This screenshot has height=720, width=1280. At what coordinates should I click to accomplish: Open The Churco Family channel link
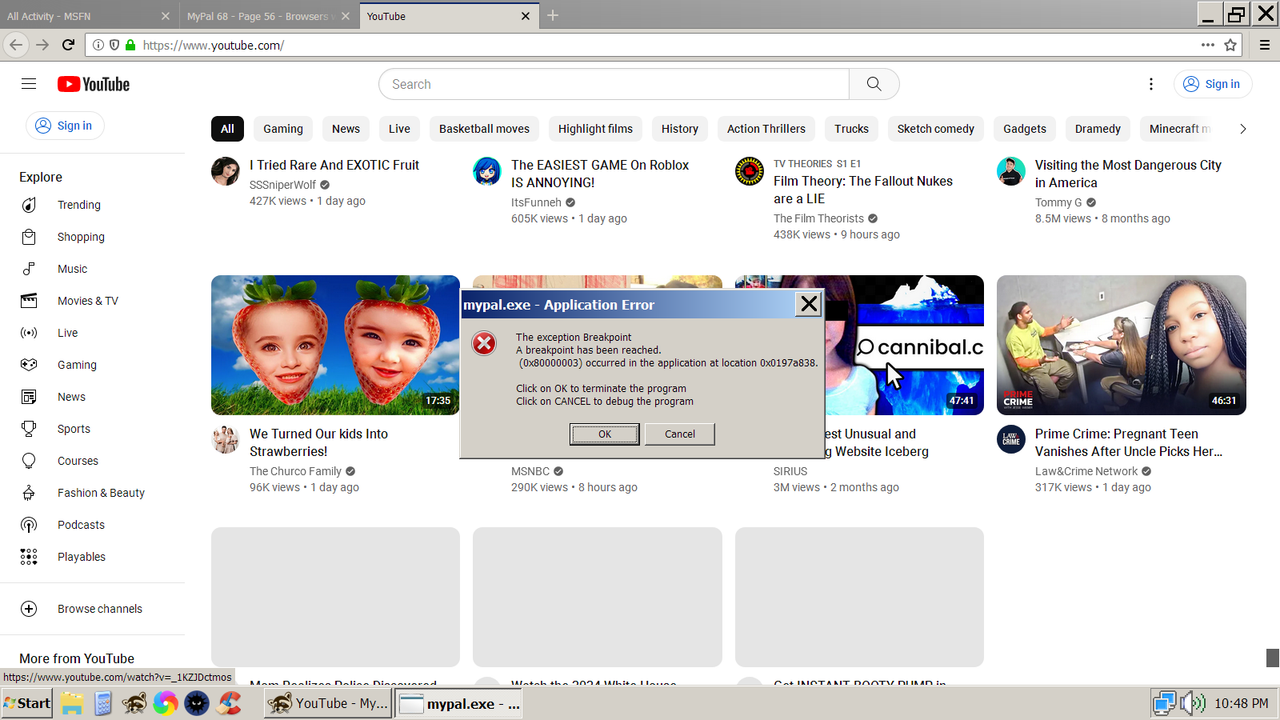pyautogui.click(x=295, y=471)
